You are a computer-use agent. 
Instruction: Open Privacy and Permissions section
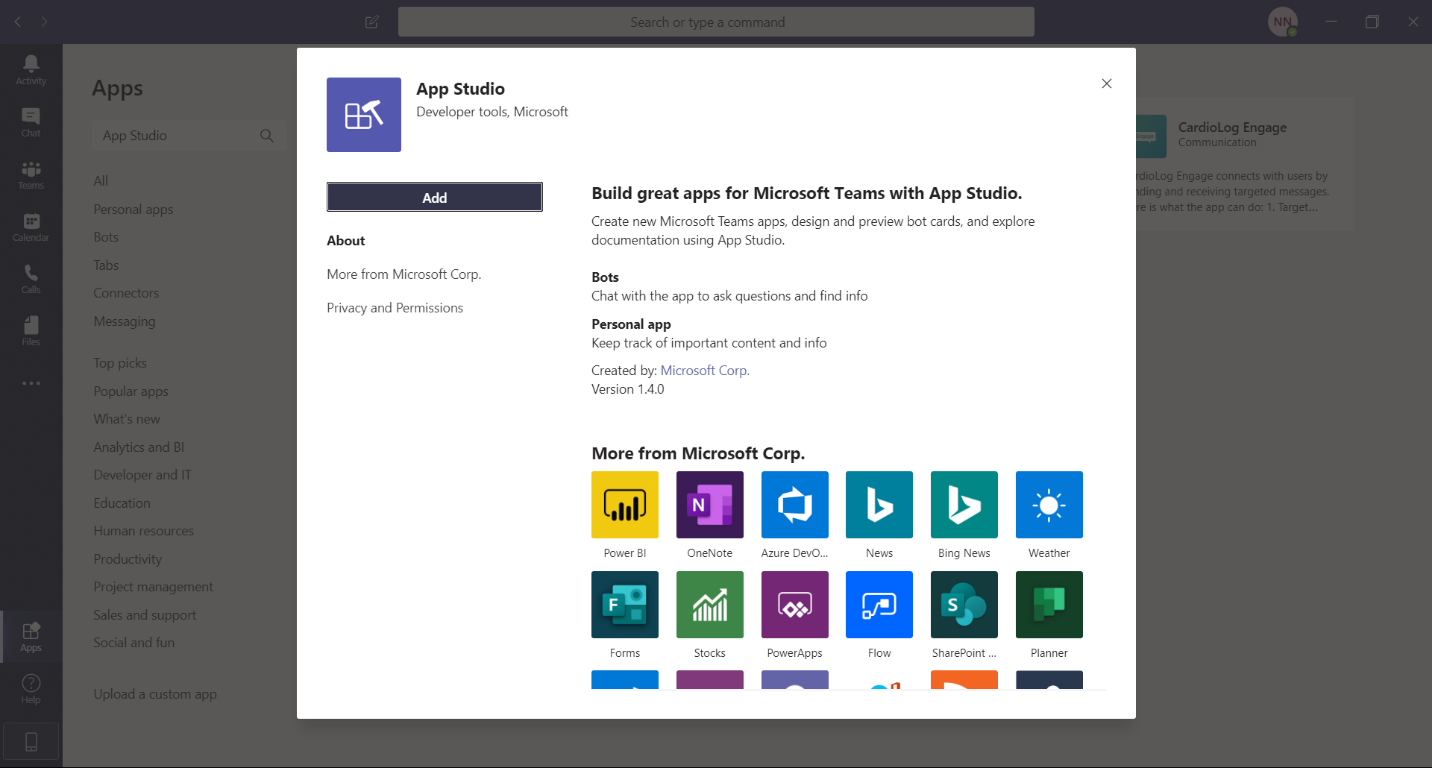tap(395, 308)
